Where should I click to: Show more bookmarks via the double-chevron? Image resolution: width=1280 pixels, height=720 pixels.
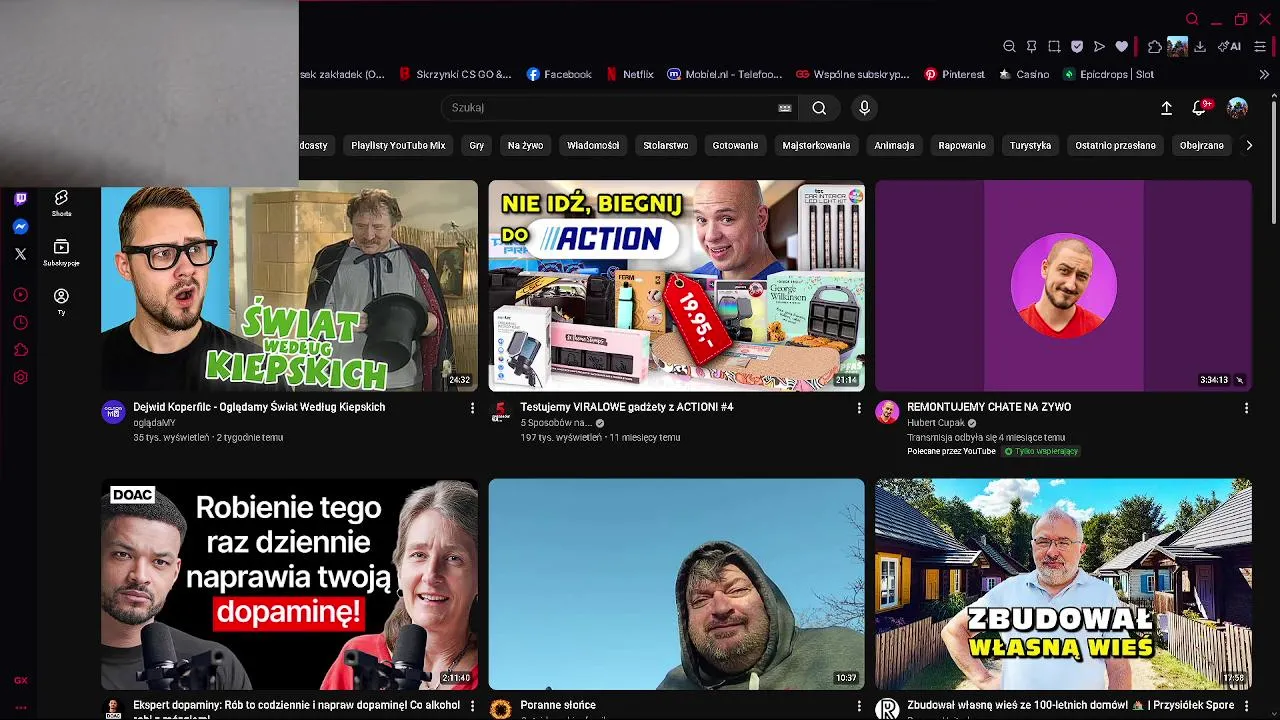click(x=1264, y=74)
